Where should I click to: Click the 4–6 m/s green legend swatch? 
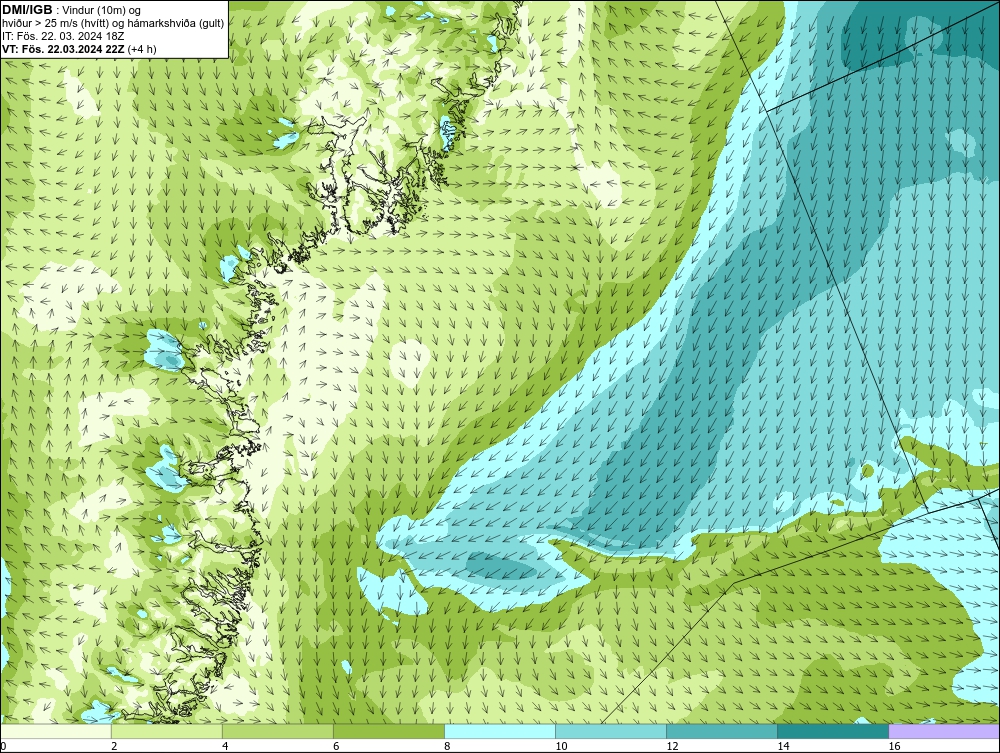point(278,731)
